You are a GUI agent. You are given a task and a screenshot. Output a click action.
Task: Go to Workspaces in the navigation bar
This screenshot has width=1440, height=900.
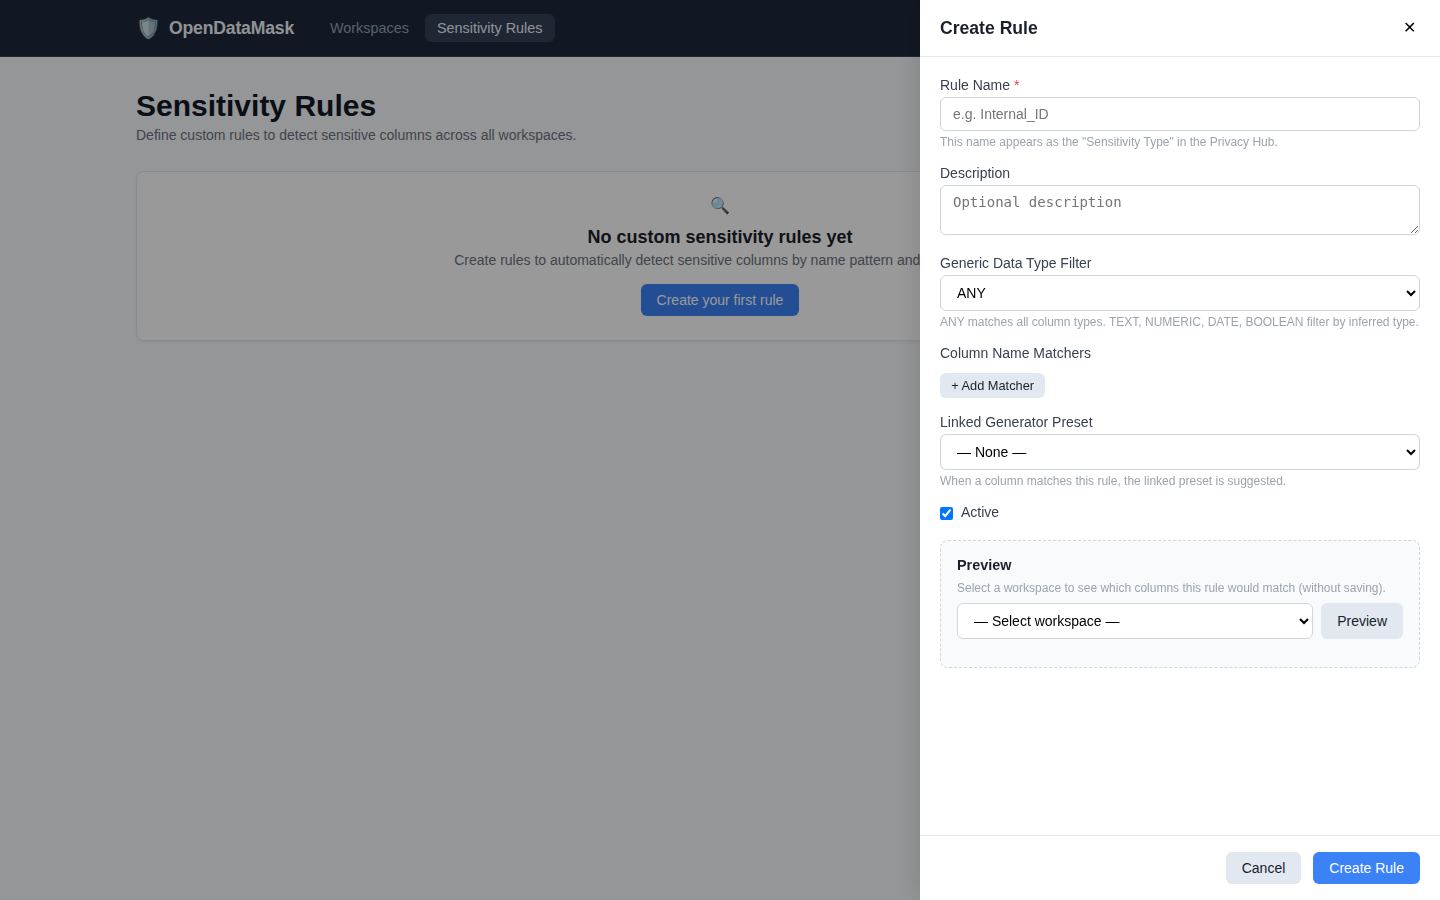tap(369, 28)
